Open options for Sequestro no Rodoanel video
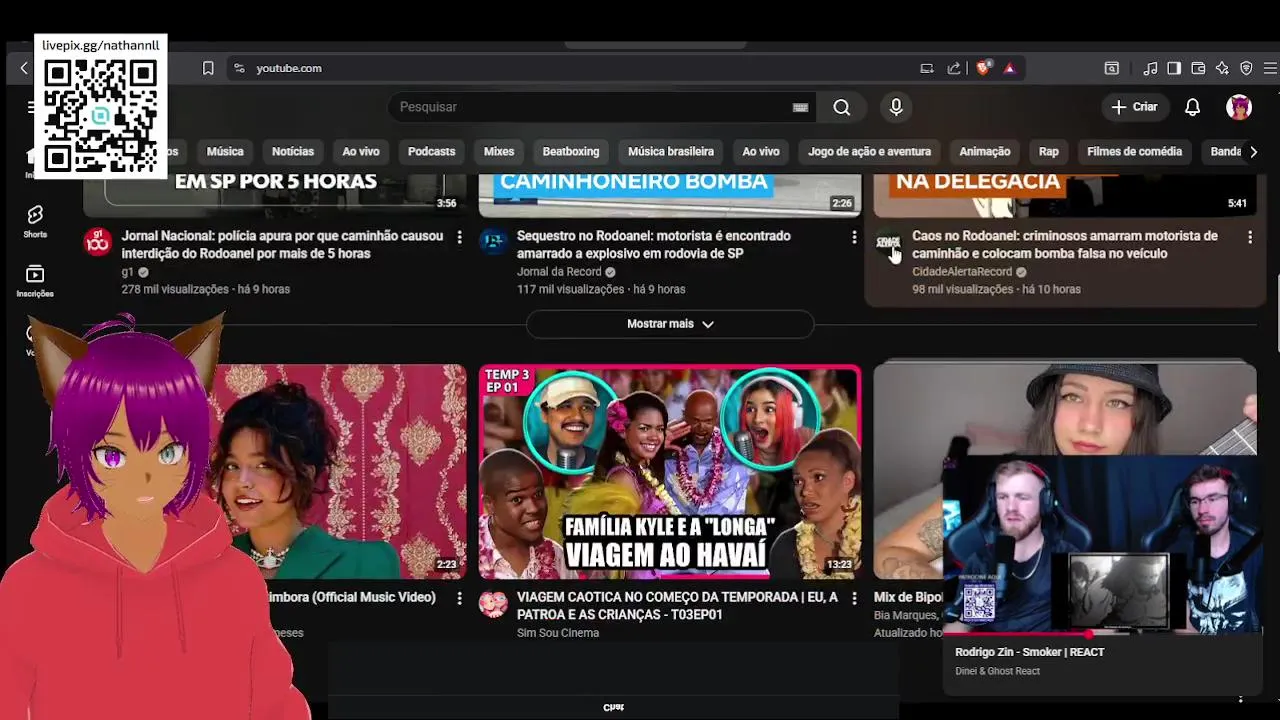 point(854,237)
